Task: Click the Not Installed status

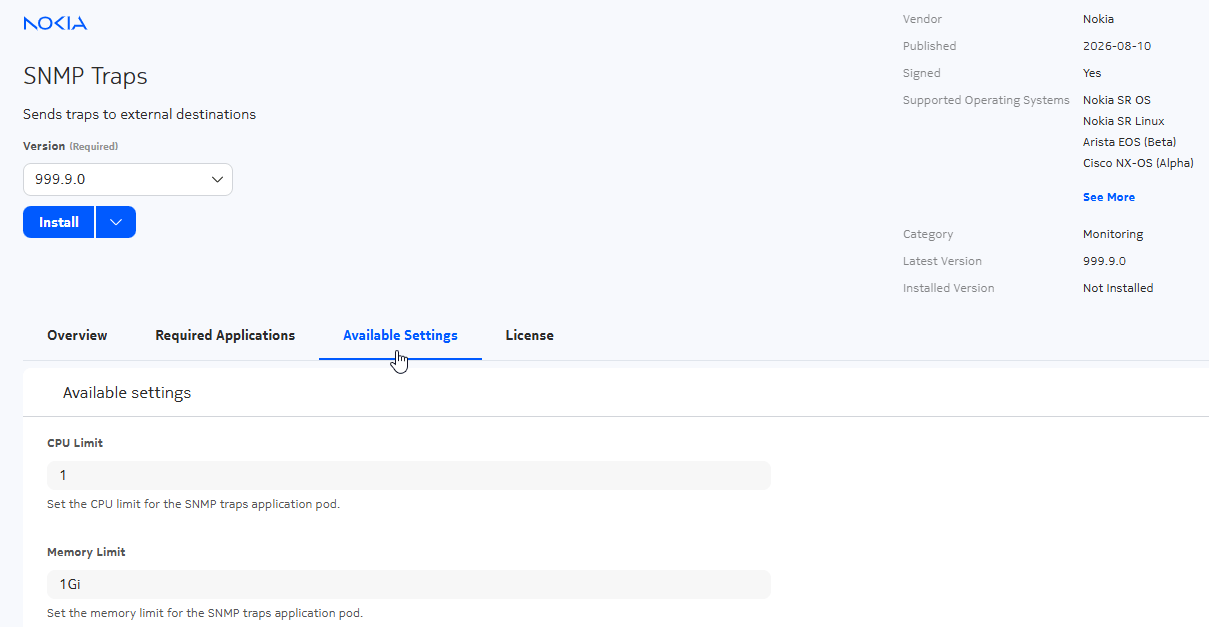Action: (1118, 288)
